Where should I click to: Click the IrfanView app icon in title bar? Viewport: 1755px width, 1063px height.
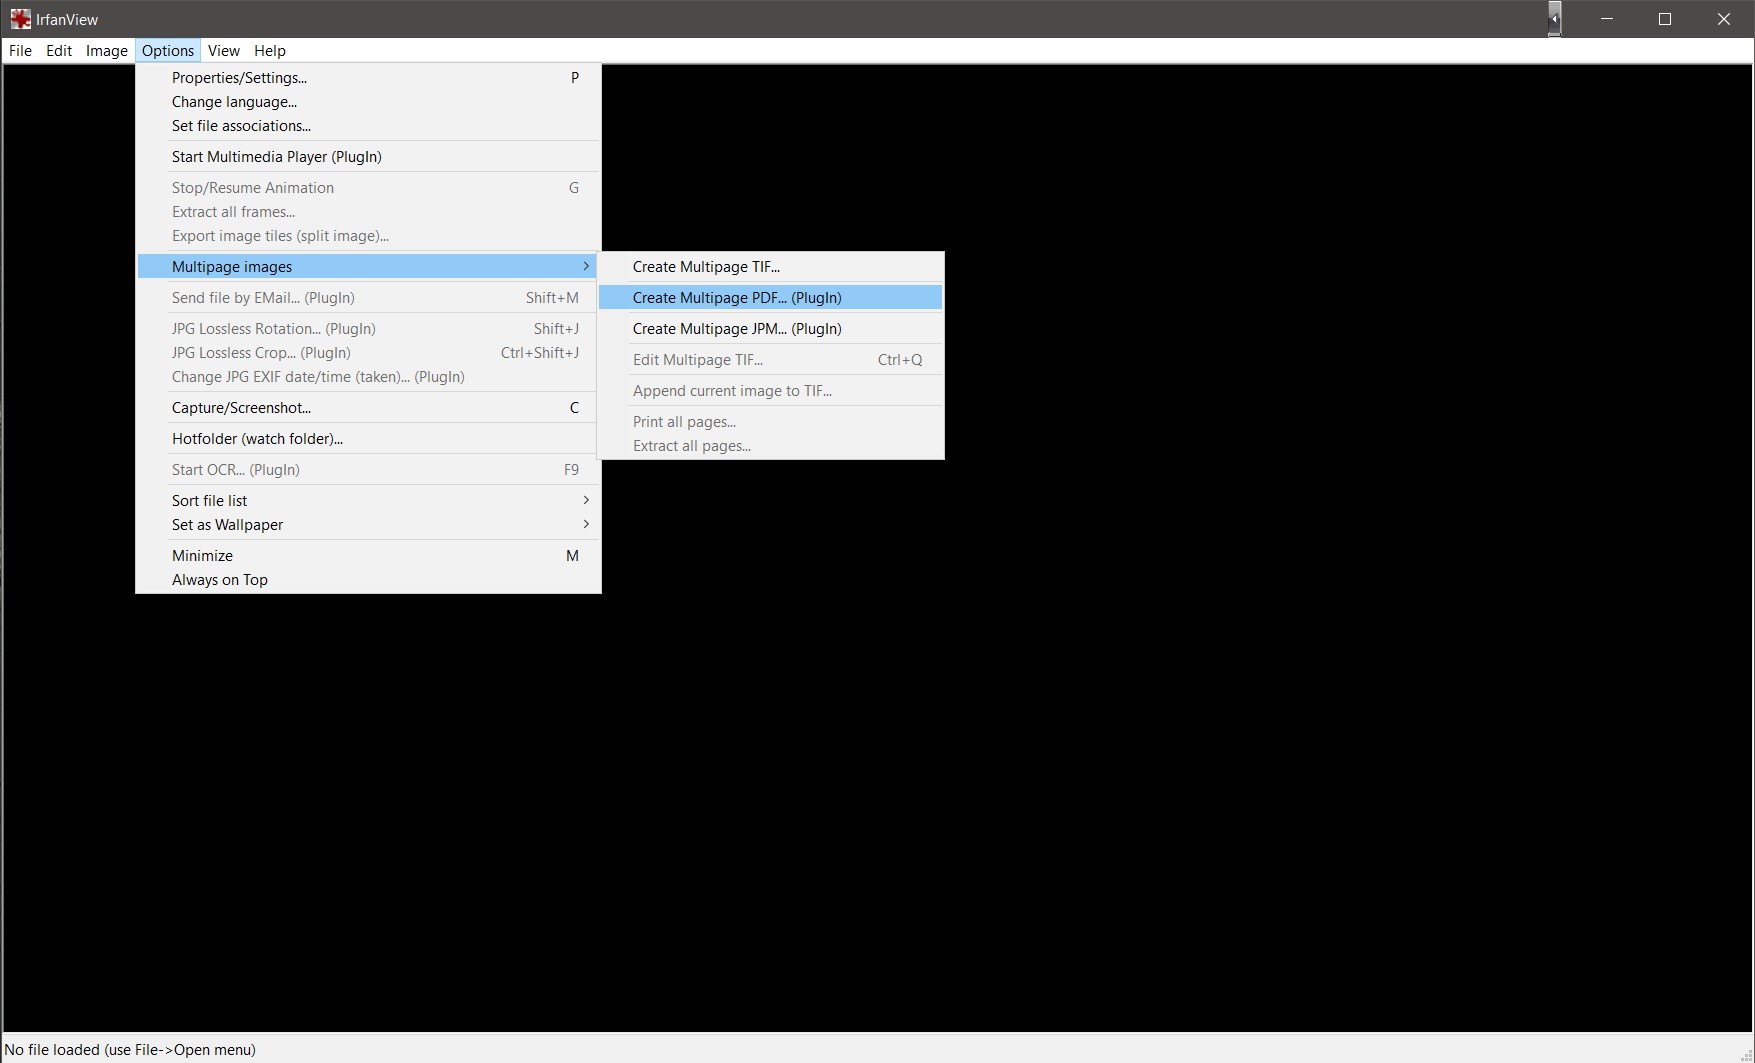[x=20, y=19]
